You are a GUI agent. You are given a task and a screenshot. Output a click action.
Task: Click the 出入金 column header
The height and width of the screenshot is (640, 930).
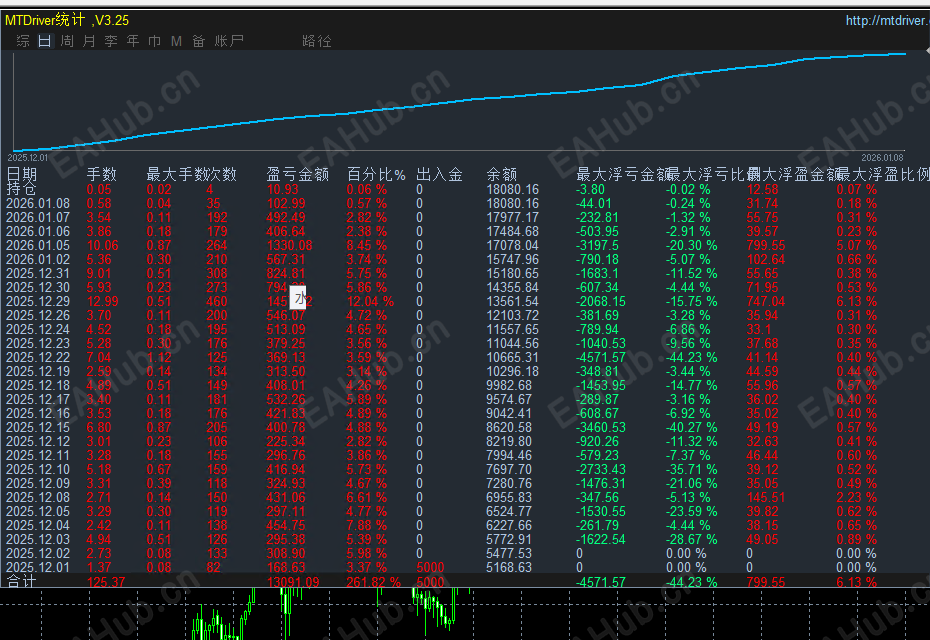(439, 174)
